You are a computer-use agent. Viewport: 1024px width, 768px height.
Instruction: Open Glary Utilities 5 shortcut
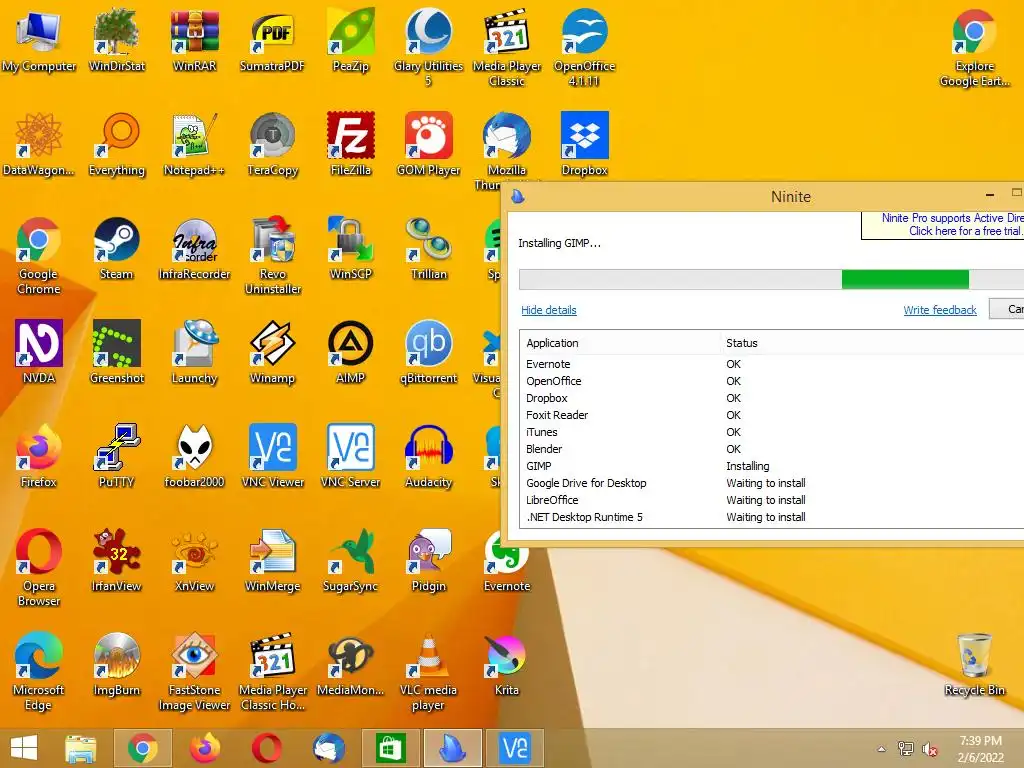coord(428,47)
